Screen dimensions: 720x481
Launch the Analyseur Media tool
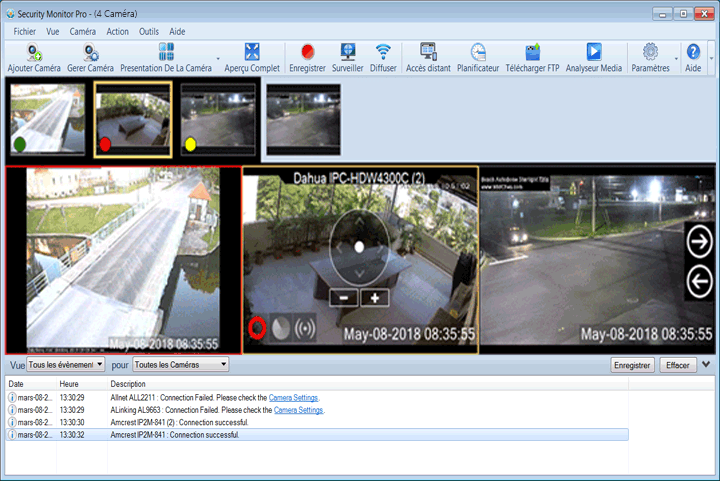point(593,53)
